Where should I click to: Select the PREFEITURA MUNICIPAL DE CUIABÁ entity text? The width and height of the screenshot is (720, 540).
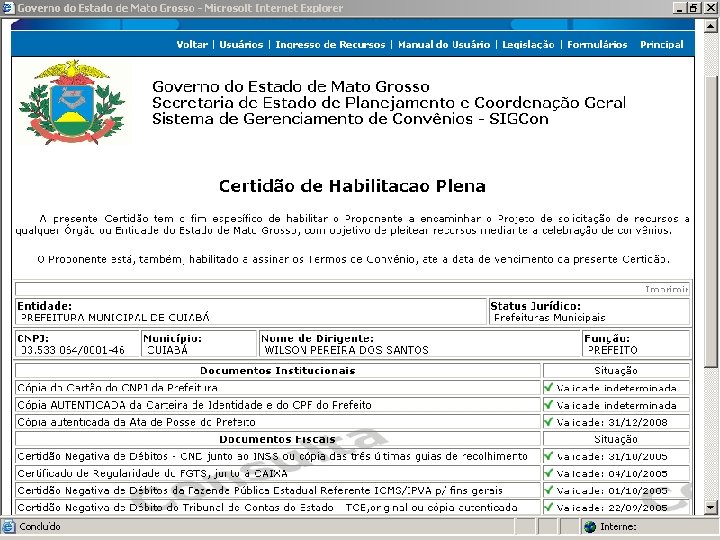115,317
